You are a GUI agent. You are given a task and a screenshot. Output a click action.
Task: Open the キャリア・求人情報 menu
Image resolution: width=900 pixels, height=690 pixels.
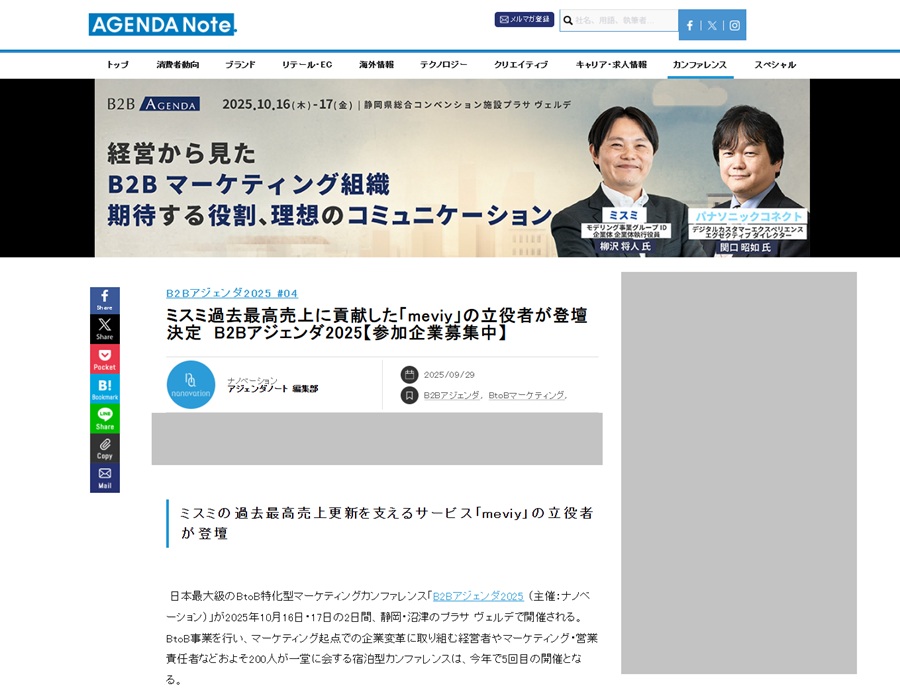611,64
